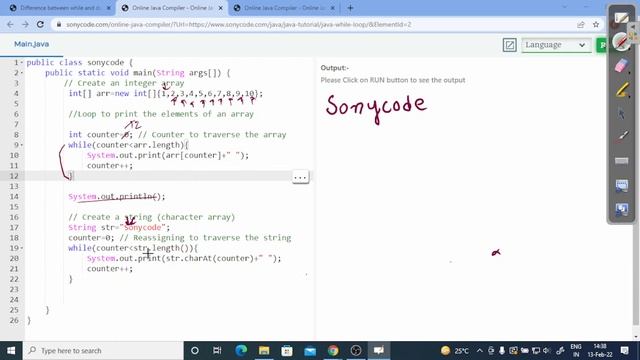This screenshot has height=360, width=640.
Task: Open the Language dropdown
Action: point(556,45)
